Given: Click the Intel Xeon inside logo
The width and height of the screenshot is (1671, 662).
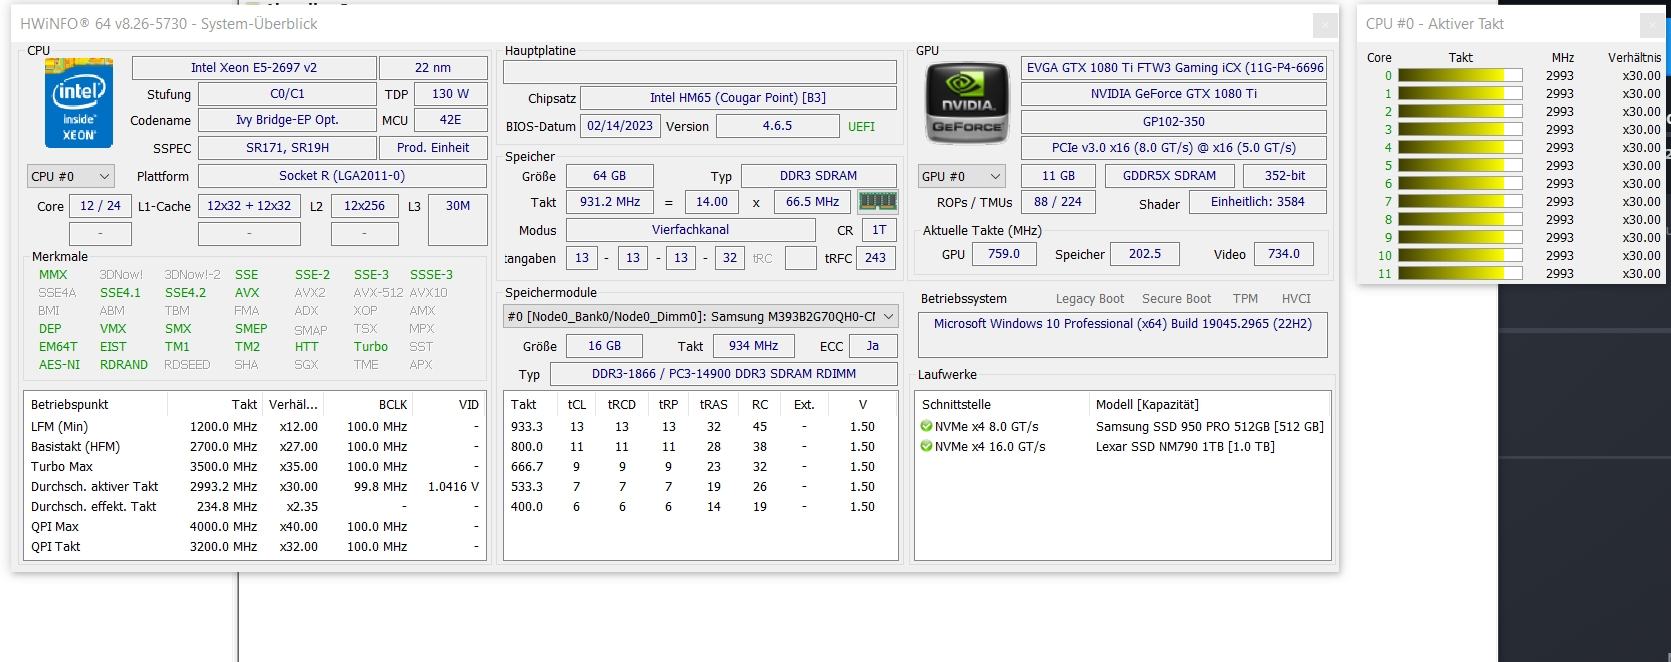Looking at the screenshot, I should pyautogui.click(x=79, y=103).
